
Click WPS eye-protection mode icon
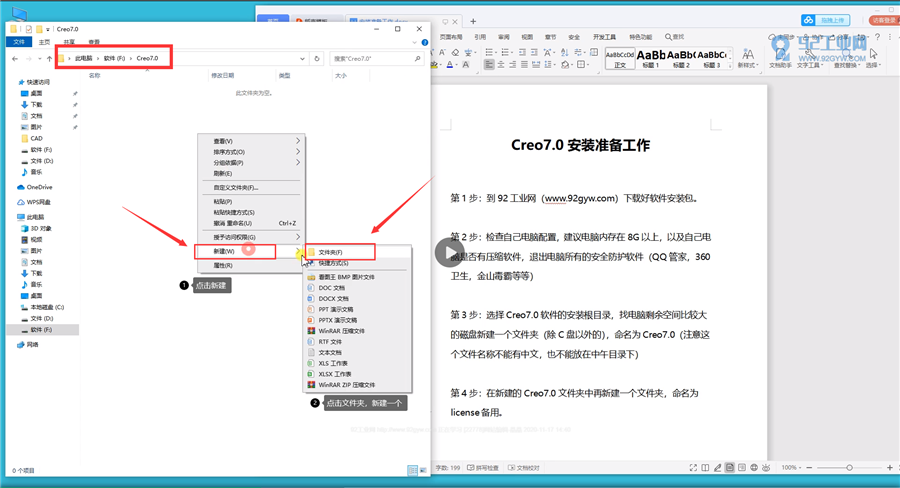[766, 468]
